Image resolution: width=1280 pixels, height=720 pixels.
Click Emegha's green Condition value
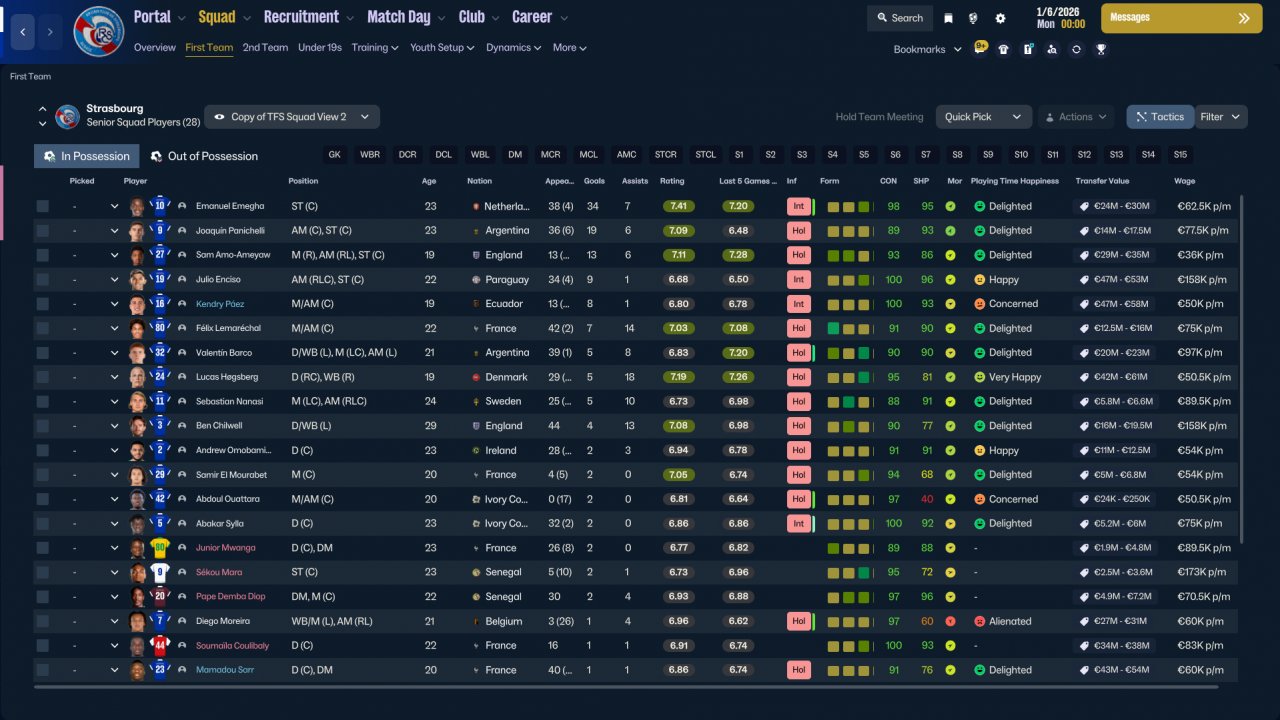pyautogui.click(x=893, y=206)
